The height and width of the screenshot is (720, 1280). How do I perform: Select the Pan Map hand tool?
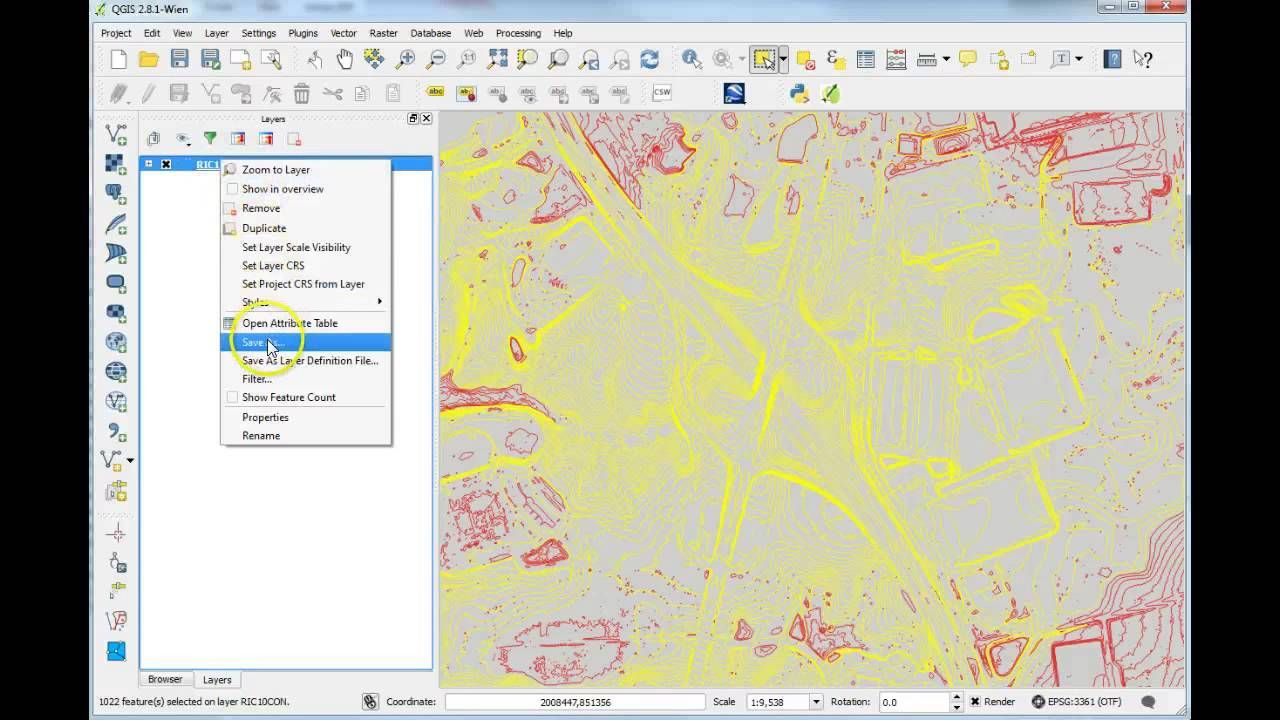pos(345,60)
